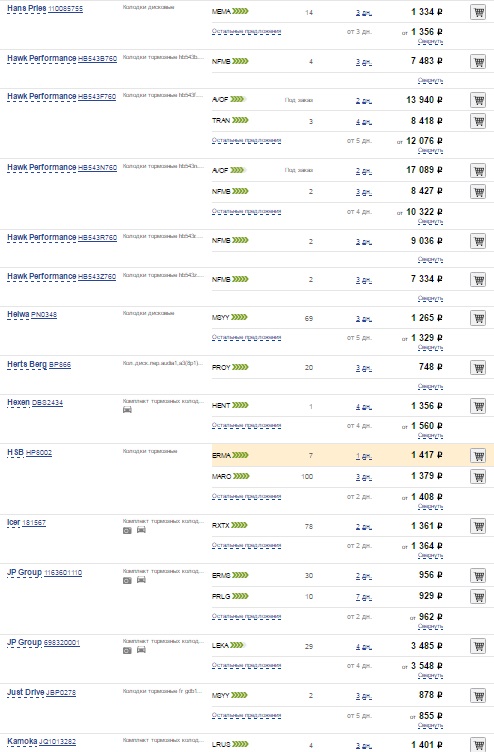494x752 pixels.
Task: Click the photo camera icon under Icer 181567
Action: click(127, 530)
